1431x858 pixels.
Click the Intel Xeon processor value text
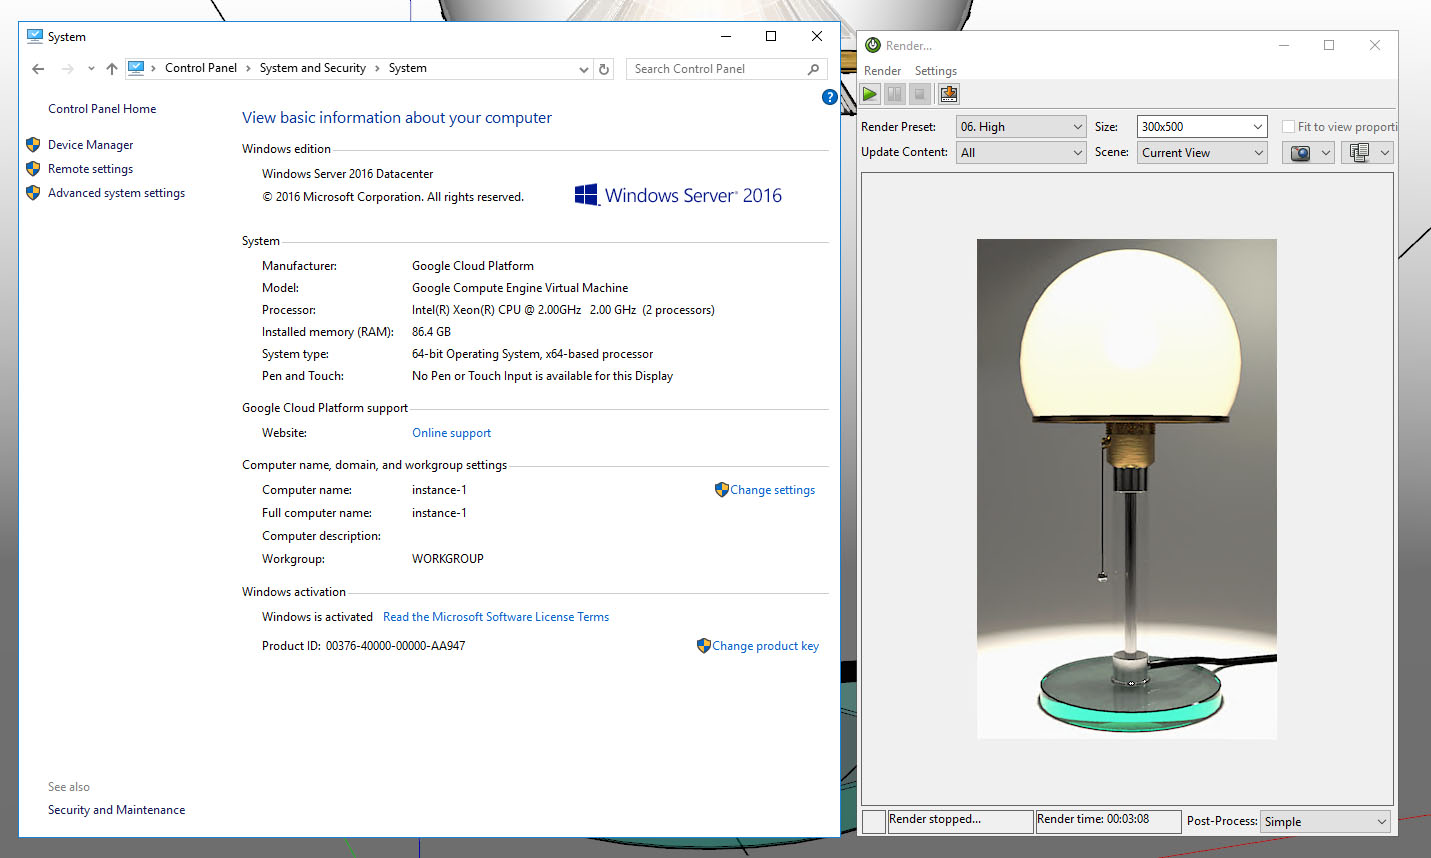click(x=563, y=310)
